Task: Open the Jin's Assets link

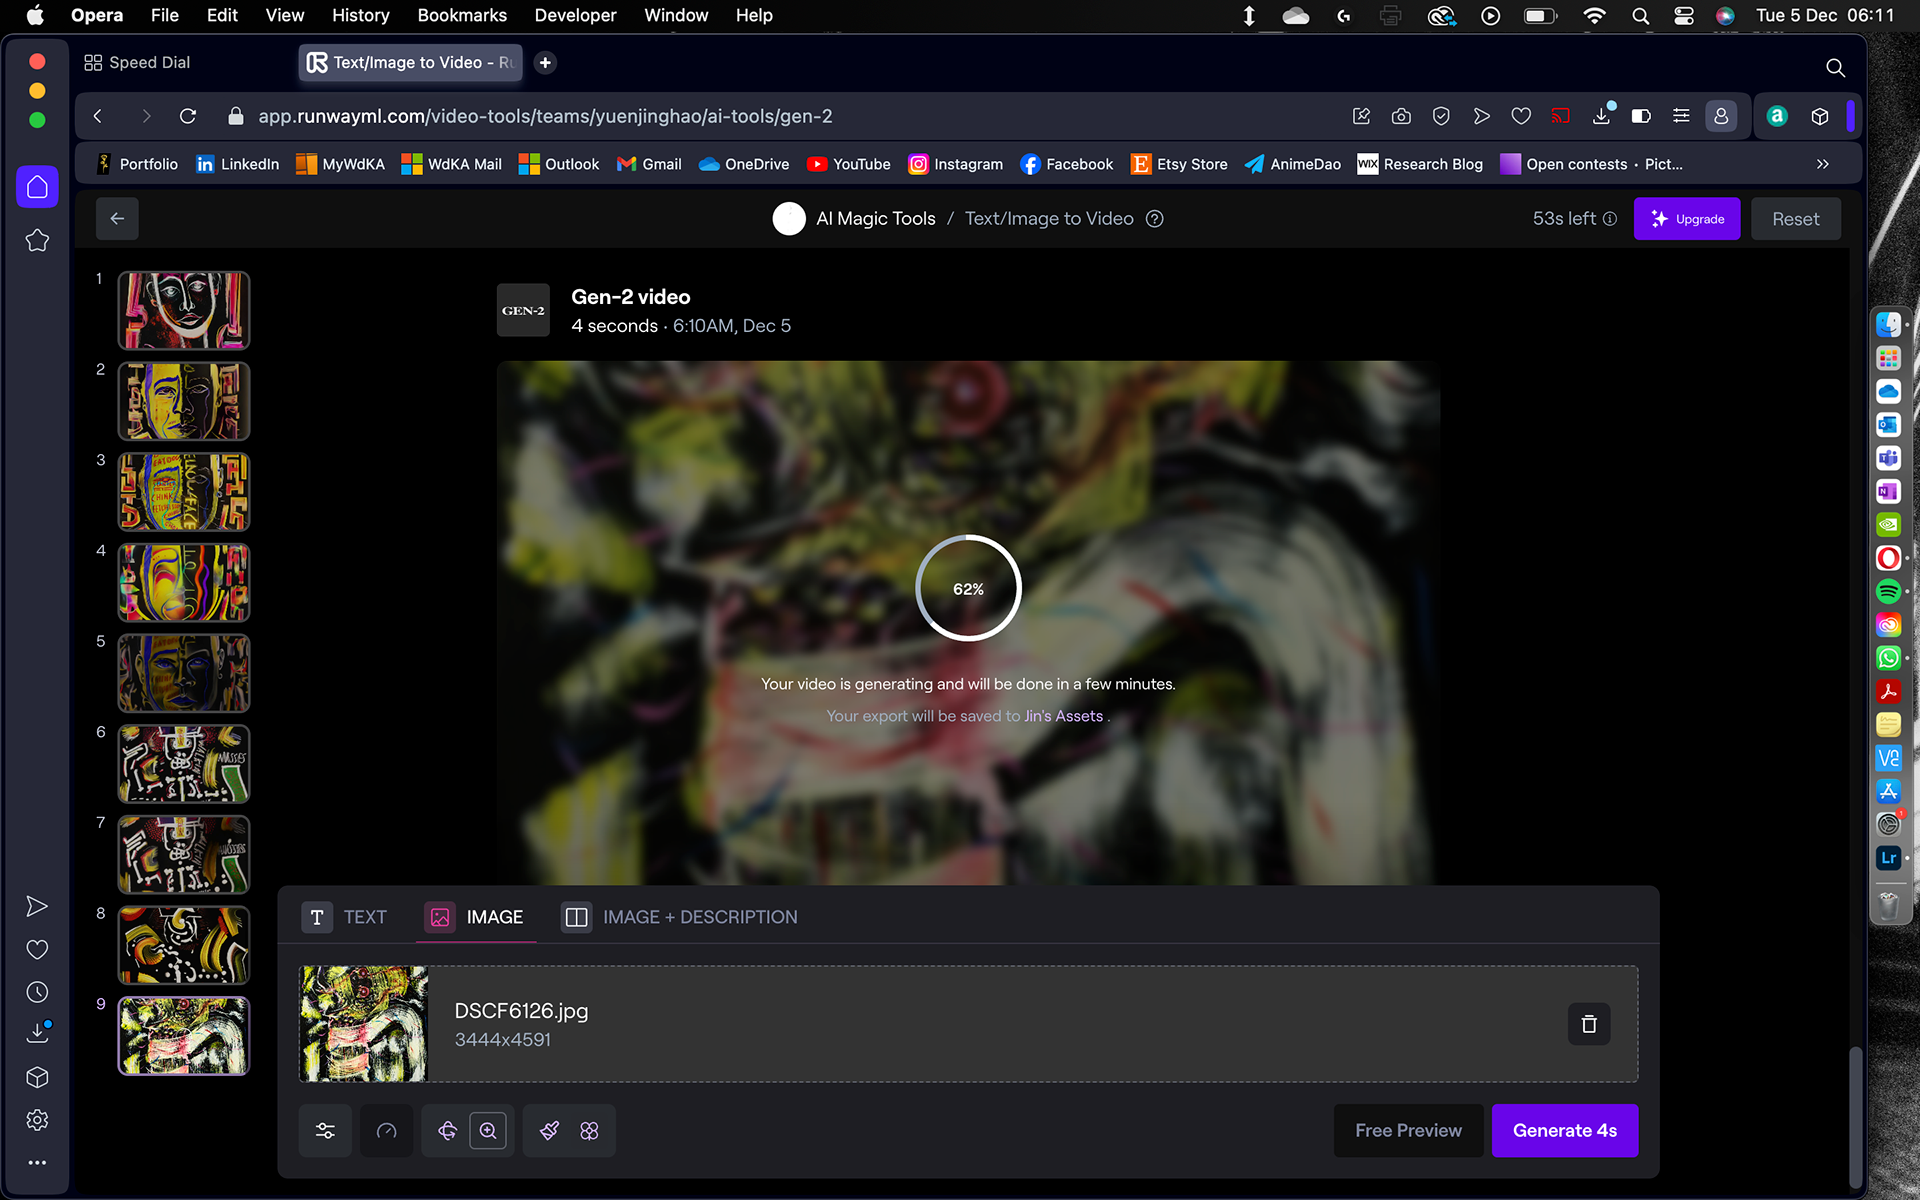Action: (x=1063, y=716)
